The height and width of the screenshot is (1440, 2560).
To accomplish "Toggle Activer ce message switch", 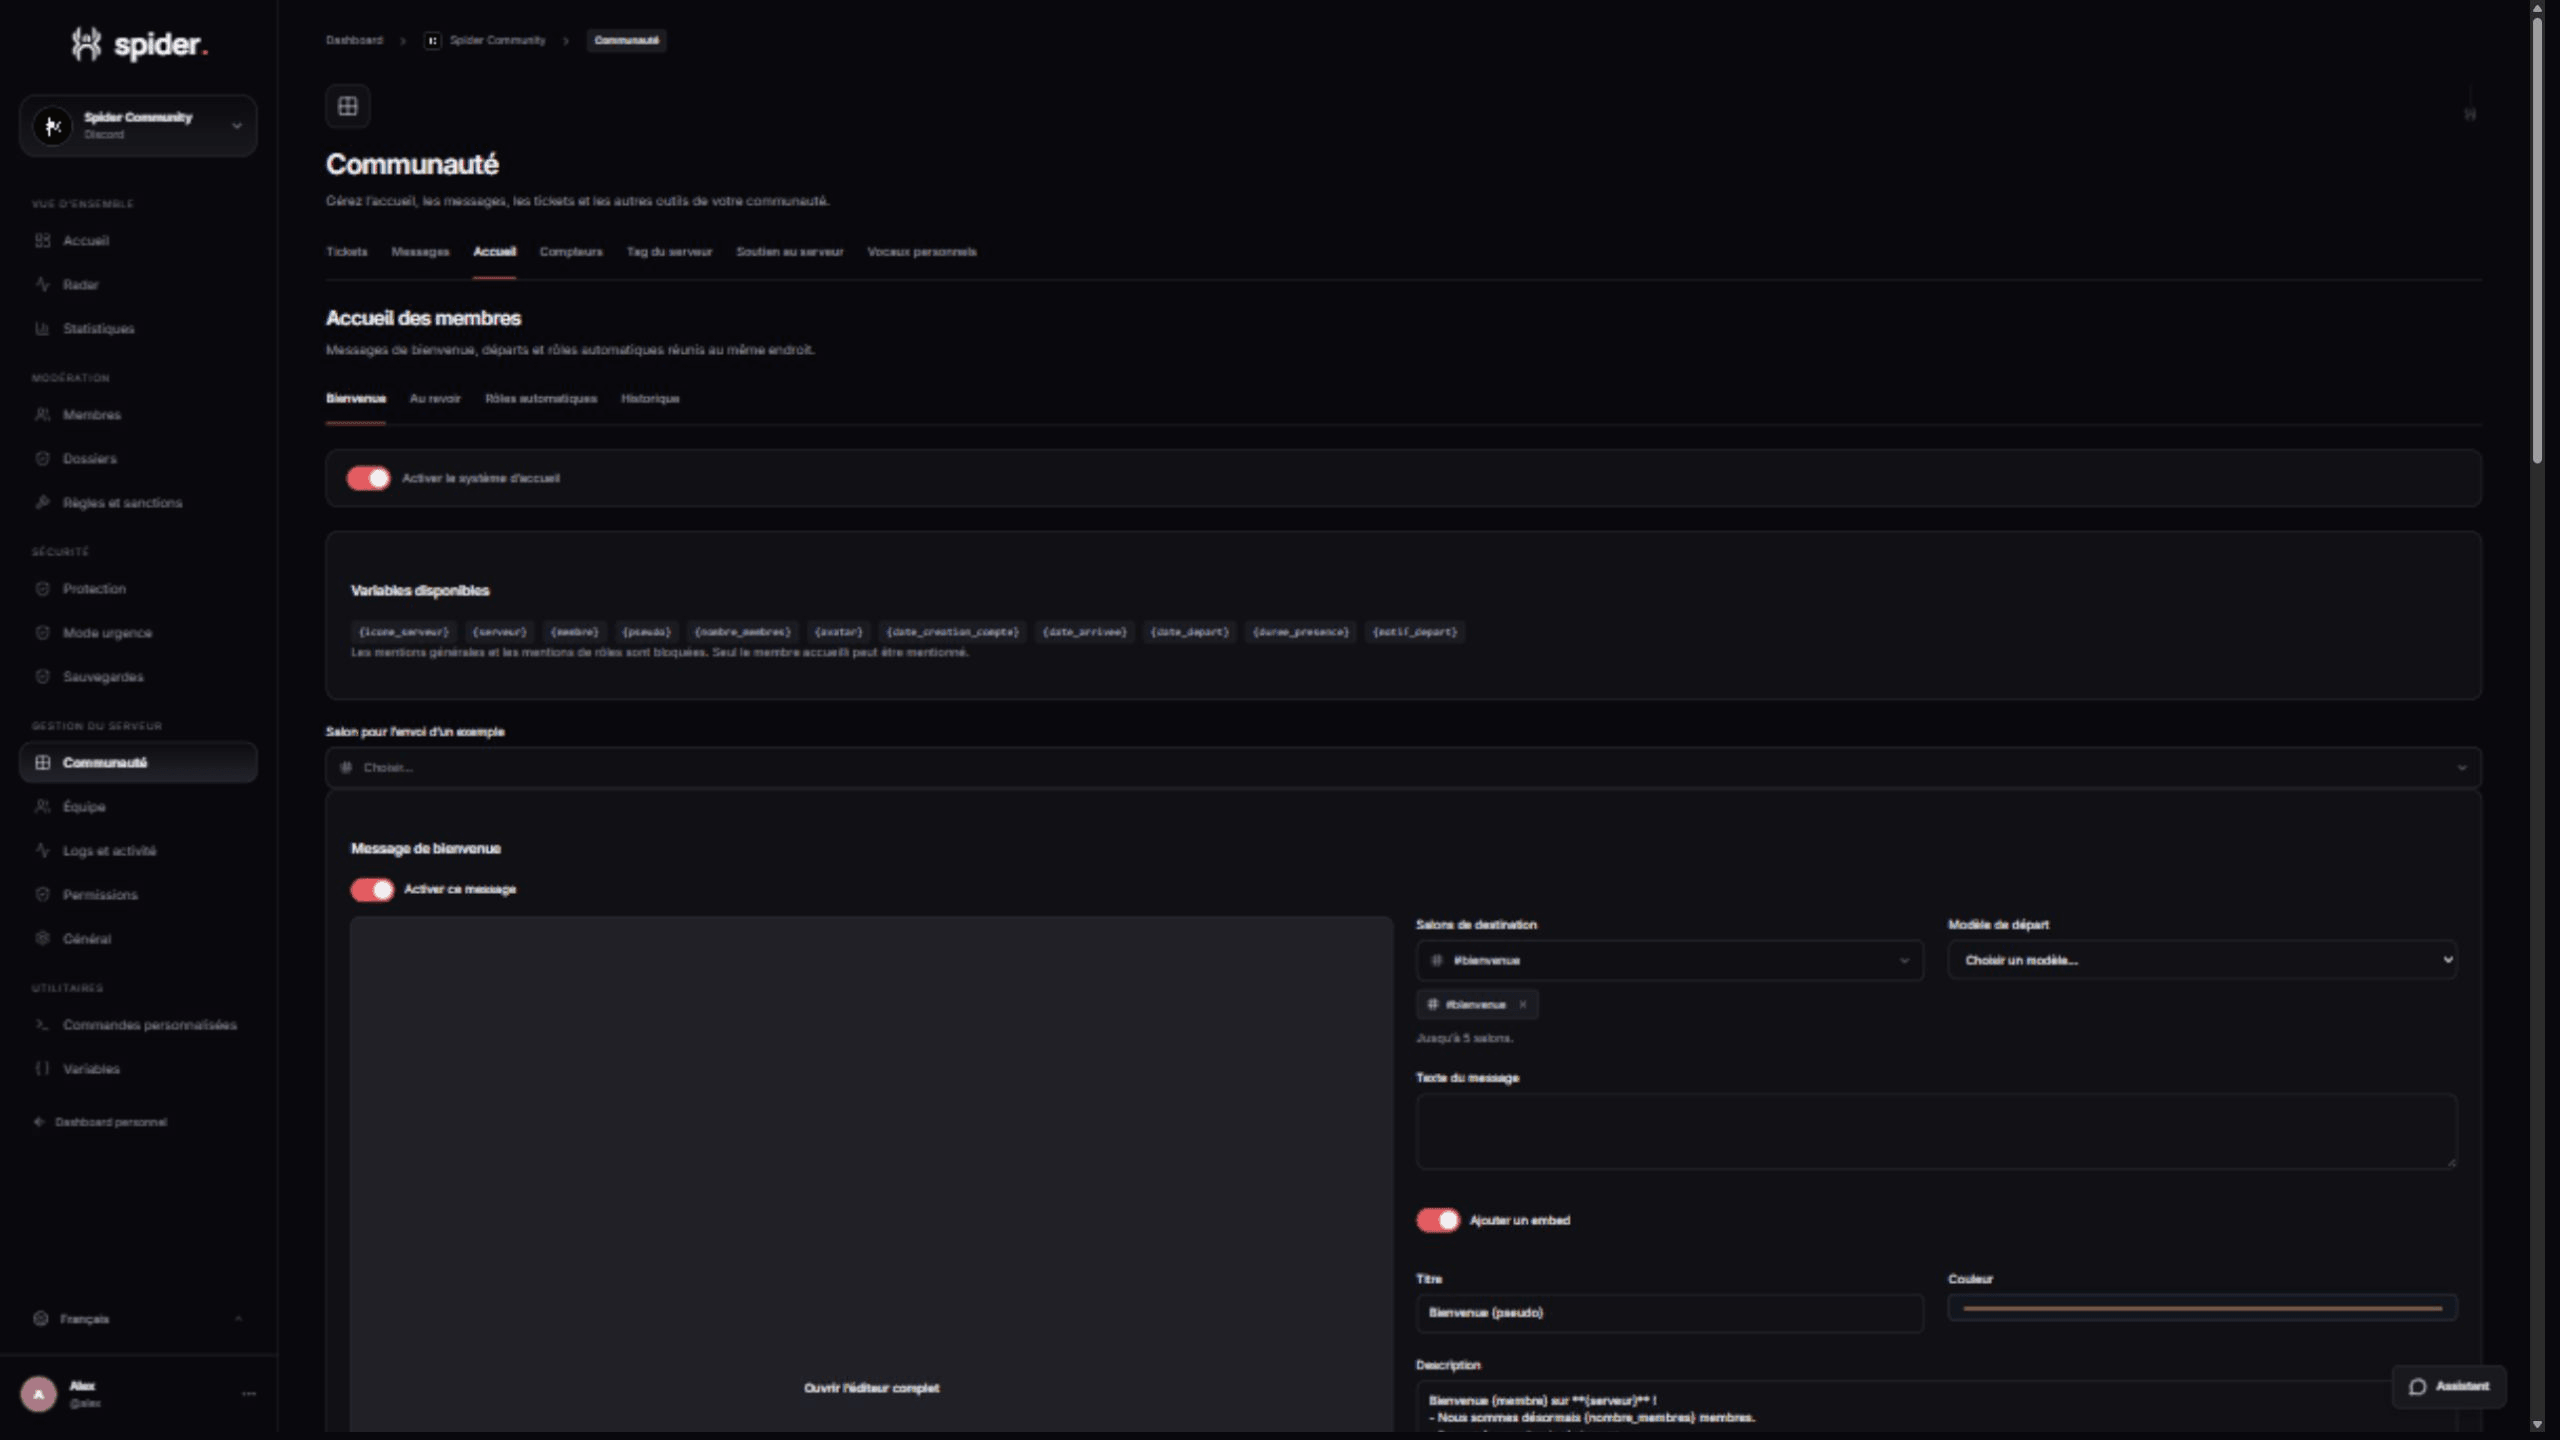I will click(x=372, y=890).
